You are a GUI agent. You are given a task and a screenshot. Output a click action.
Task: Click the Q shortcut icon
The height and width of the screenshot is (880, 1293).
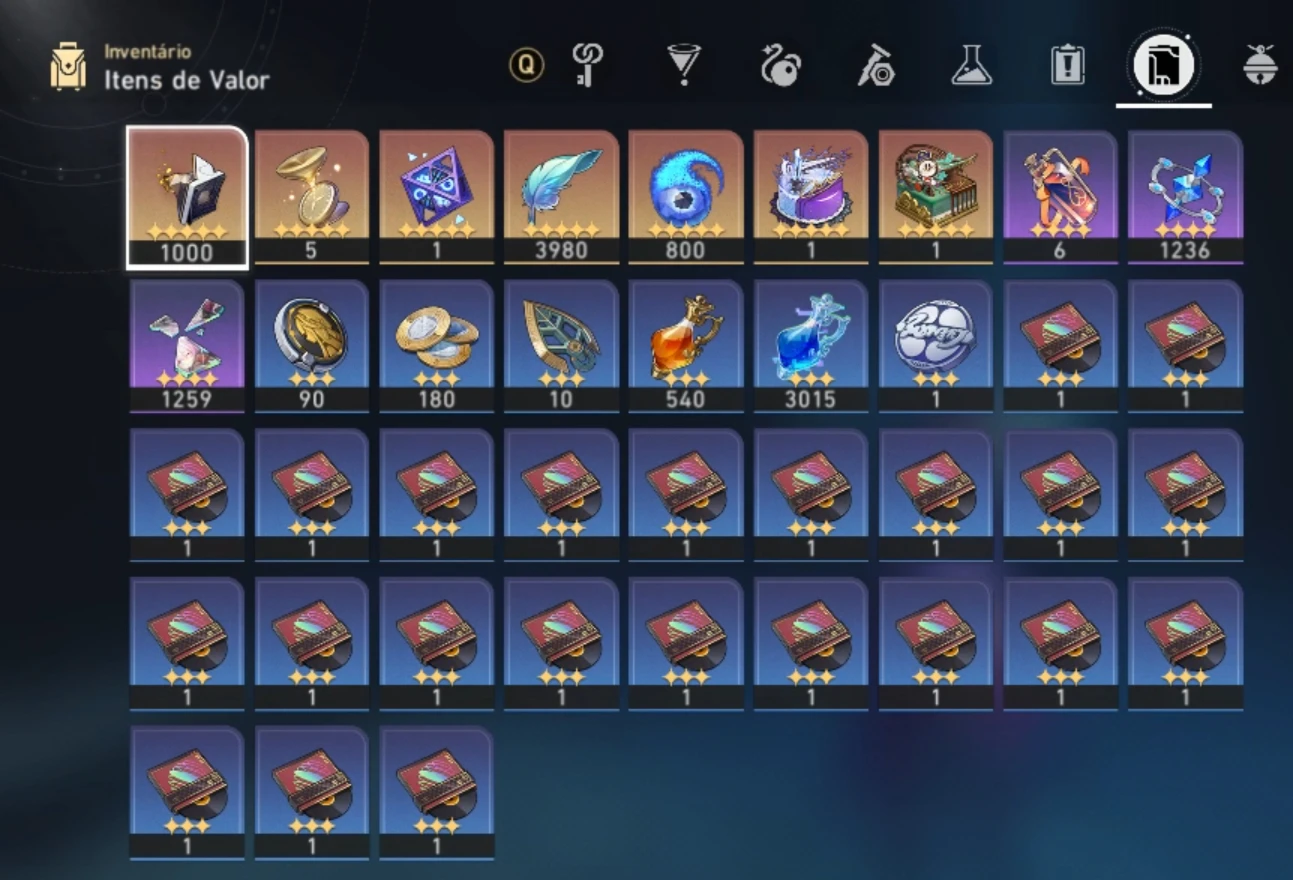click(526, 66)
